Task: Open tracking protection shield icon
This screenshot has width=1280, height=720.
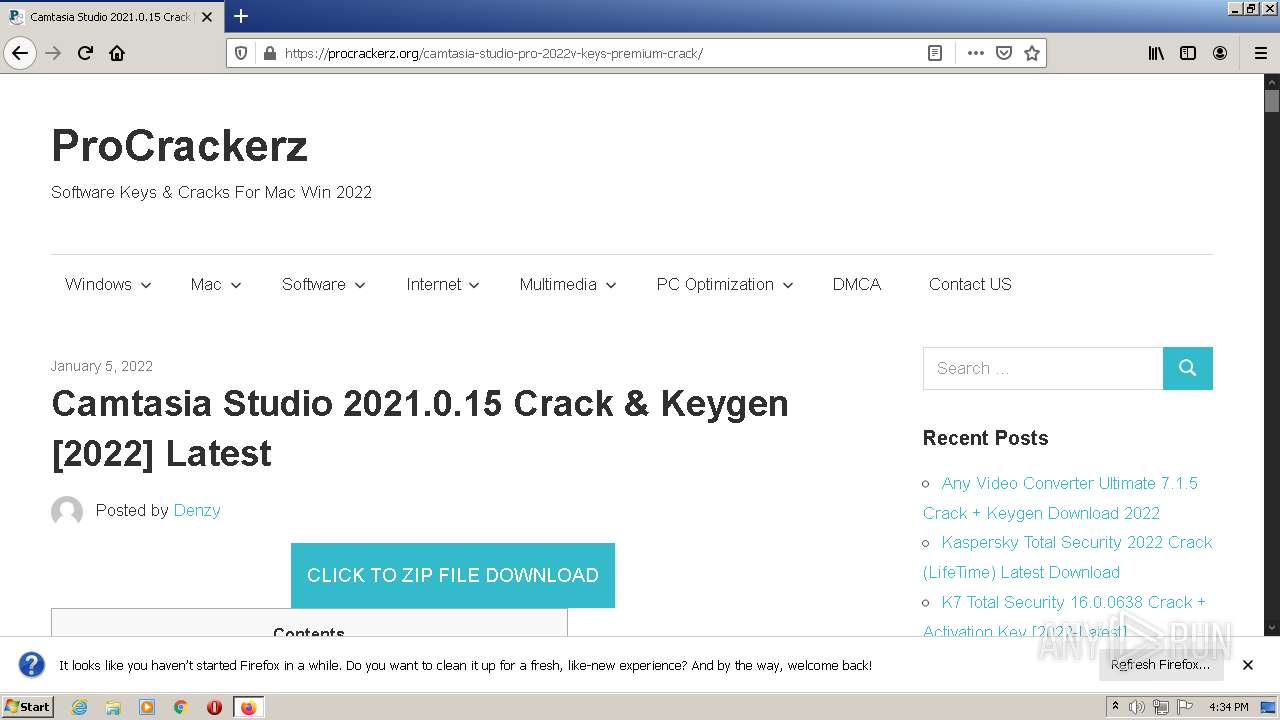Action: click(x=242, y=53)
